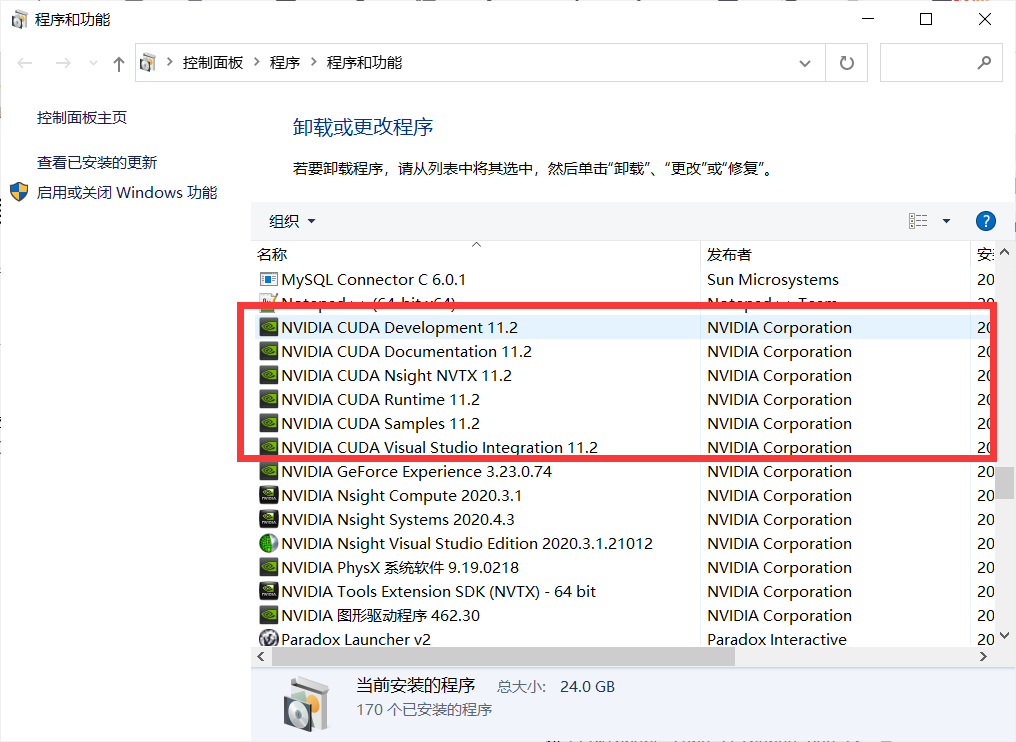Viewport: 1016px width, 742px height.
Task: Click the NVIDIA GeForce Experience program icon
Action: (268, 471)
